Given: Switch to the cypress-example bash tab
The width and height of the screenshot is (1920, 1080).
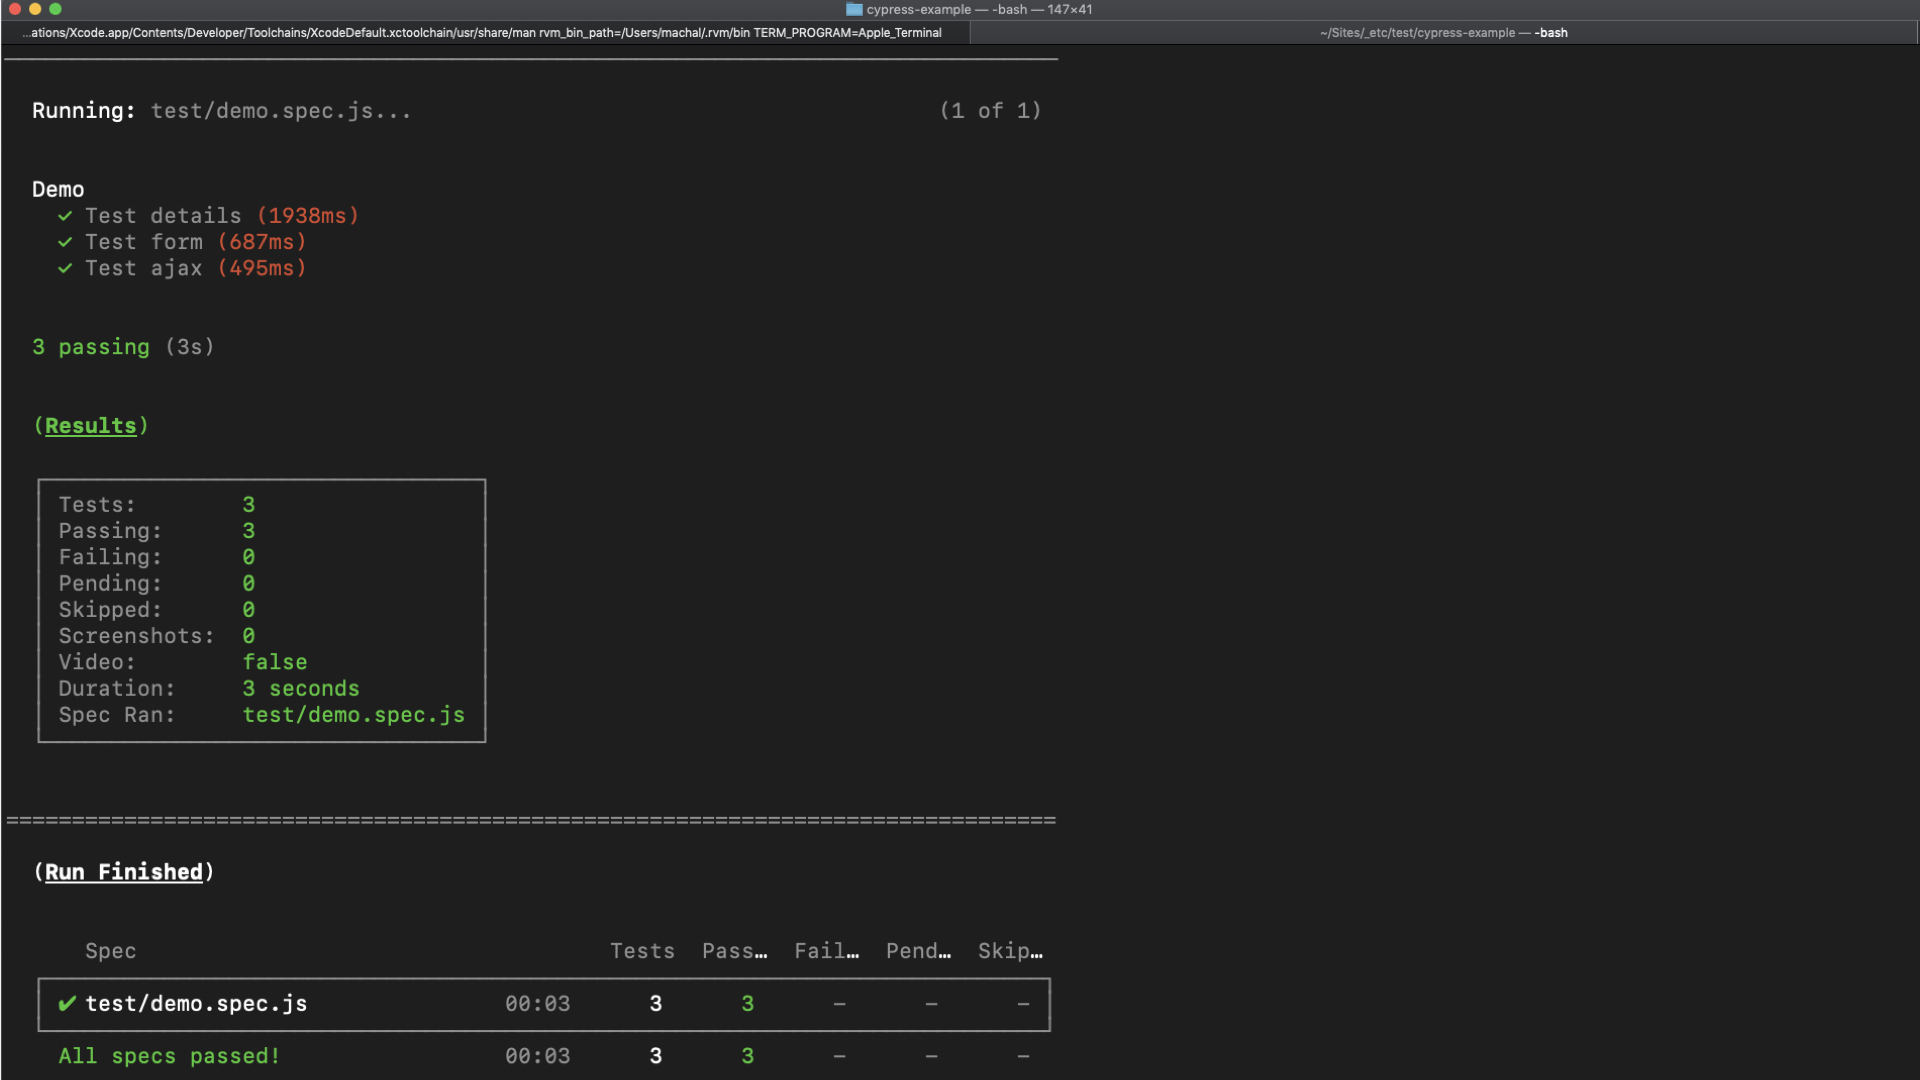Looking at the screenshot, I should coord(1443,33).
